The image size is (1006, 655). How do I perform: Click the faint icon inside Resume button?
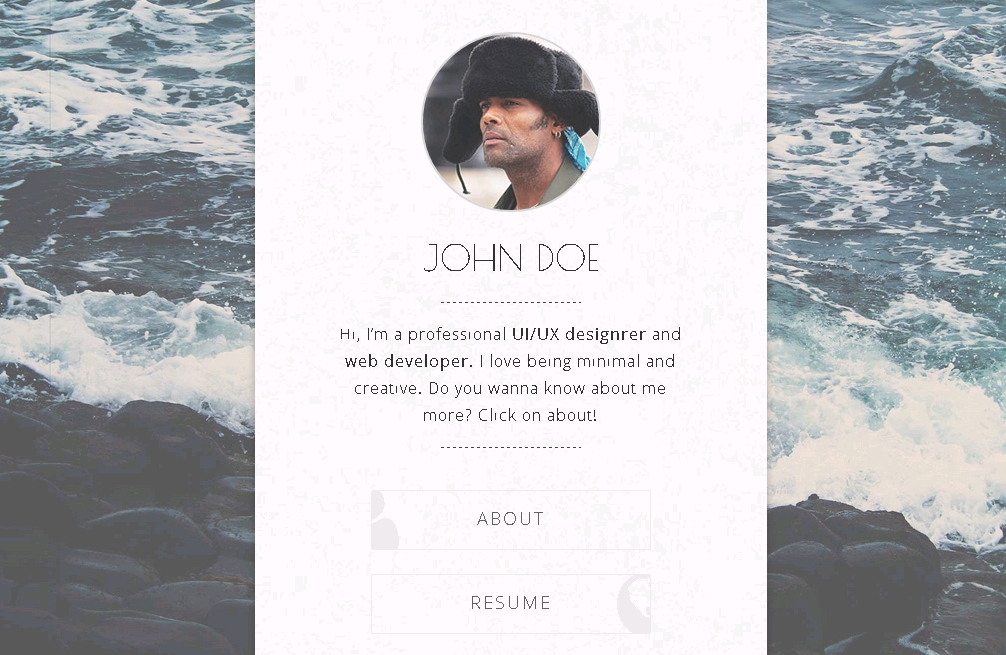click(x=634, y=604)
